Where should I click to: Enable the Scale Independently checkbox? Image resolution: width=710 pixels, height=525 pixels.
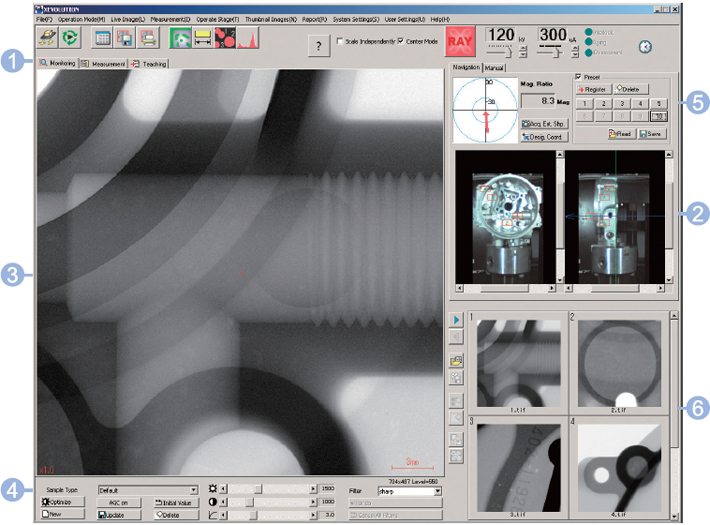pos(341,41)
